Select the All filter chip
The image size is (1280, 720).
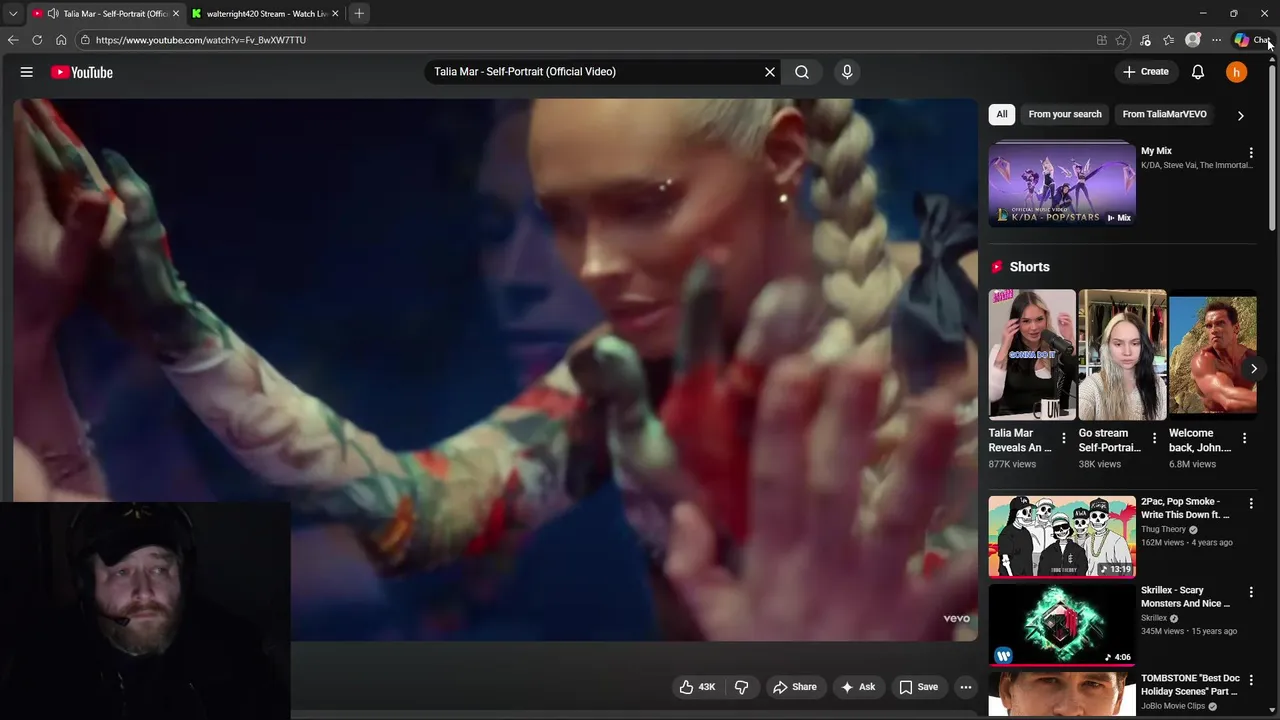tap(1002, 114)
